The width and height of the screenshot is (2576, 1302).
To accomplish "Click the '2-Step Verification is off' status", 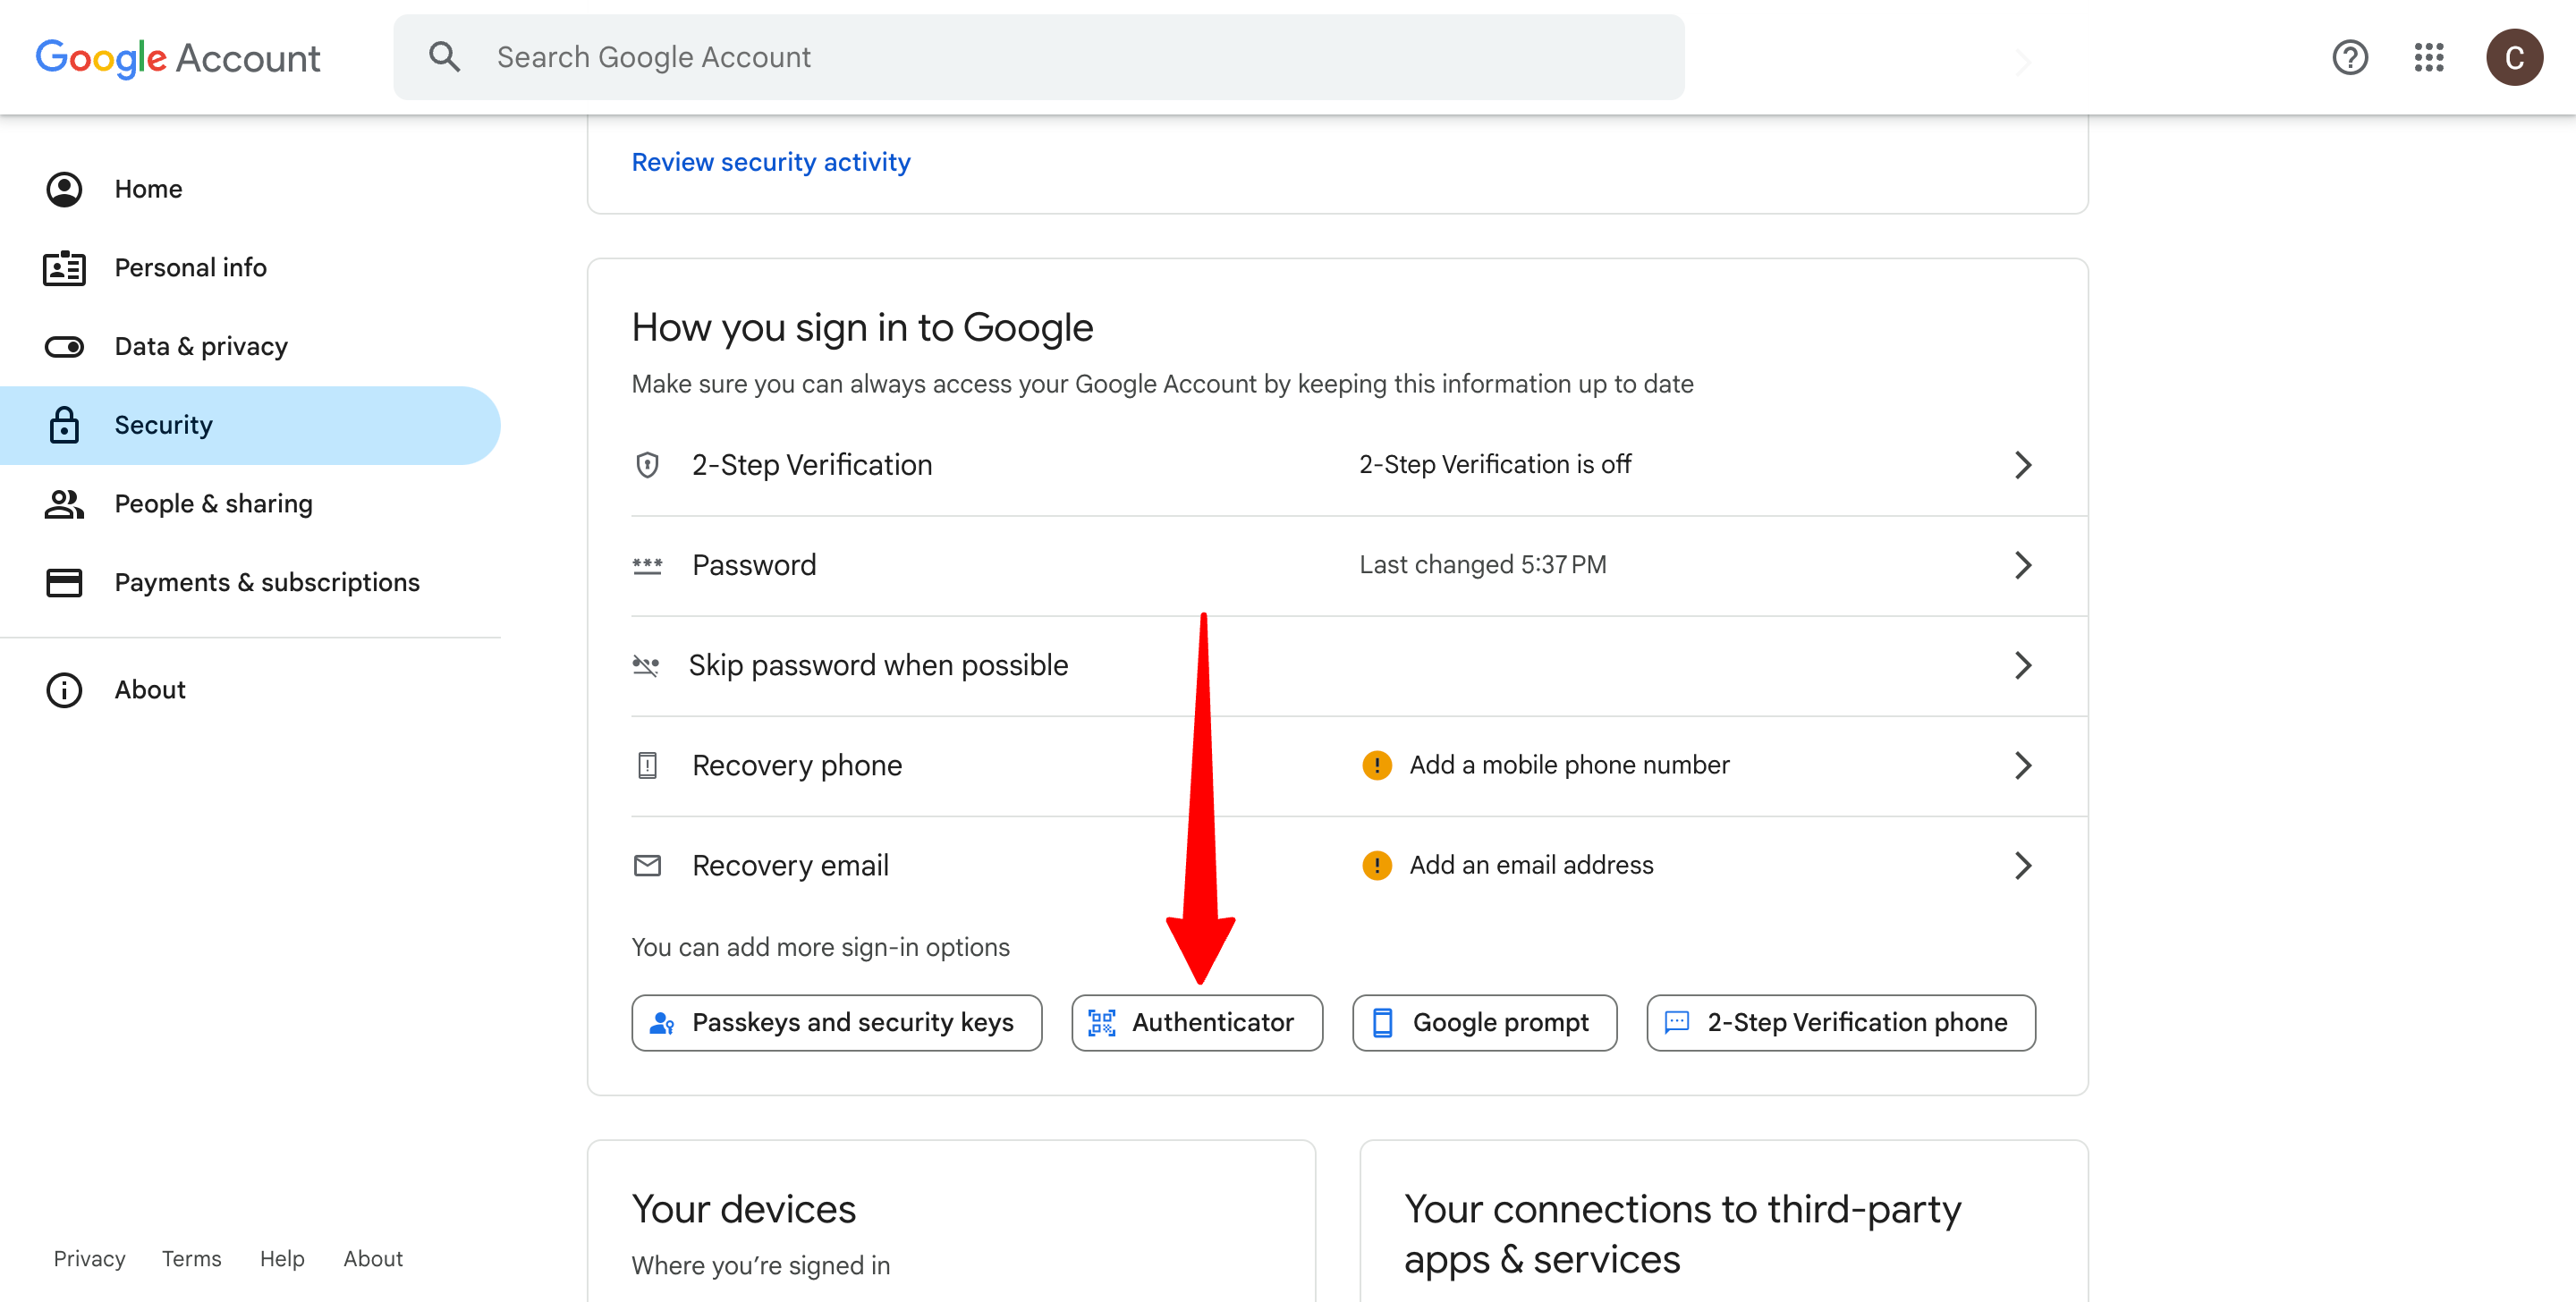I will [1495, 465].
